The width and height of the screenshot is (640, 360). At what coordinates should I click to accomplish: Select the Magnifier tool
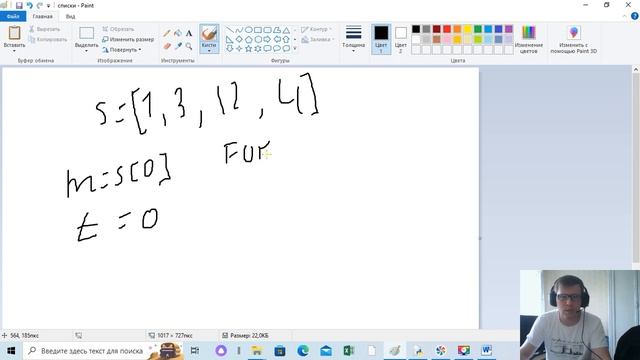point(189,46)
